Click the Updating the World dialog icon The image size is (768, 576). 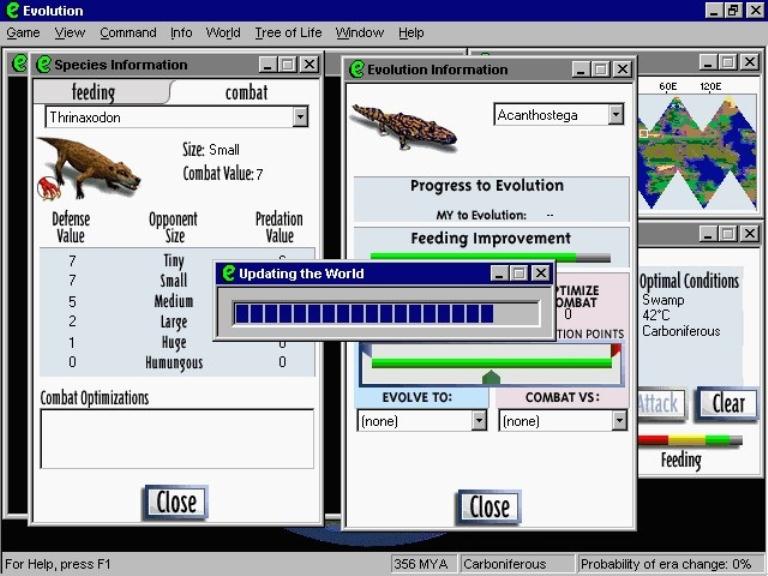coord(228,273)
